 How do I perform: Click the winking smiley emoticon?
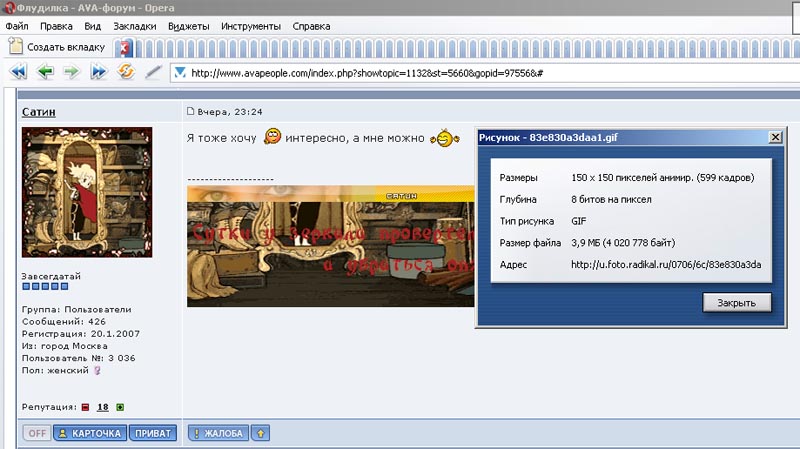[x=444, y=138]
